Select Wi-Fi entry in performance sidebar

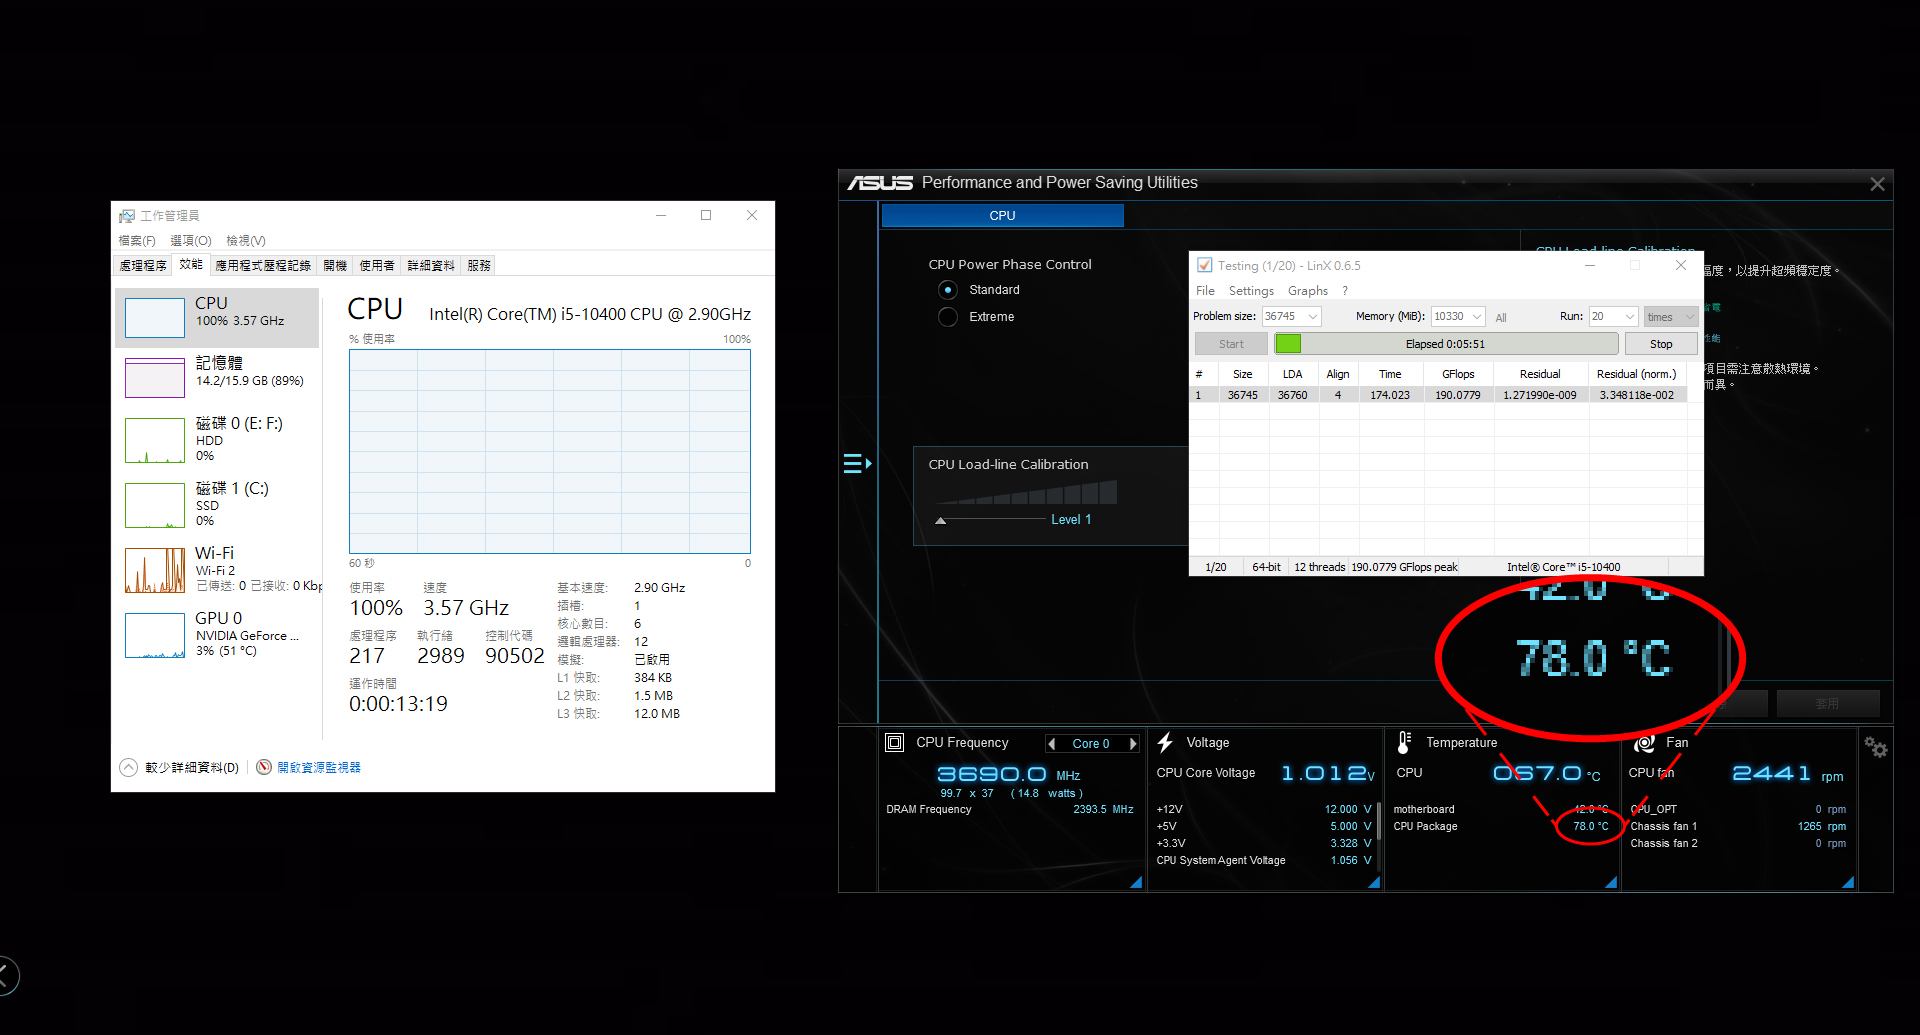tap(218, 569)
